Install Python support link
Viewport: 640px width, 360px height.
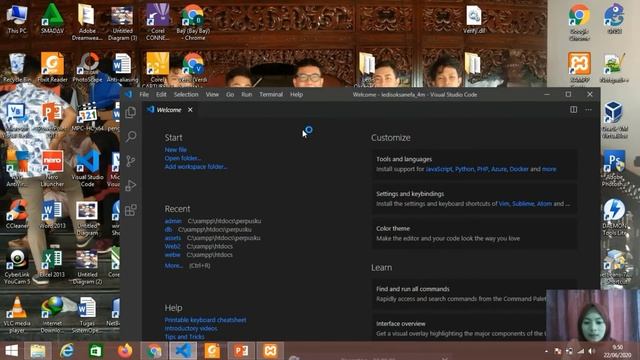point(464,169)
